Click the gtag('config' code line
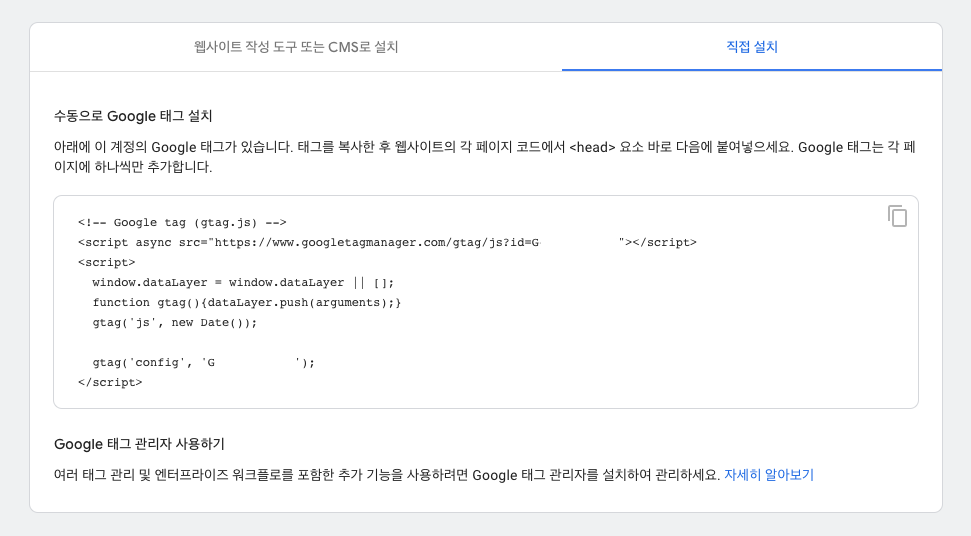Viewport: 971px width, 536px height. [x=204, y=363]
